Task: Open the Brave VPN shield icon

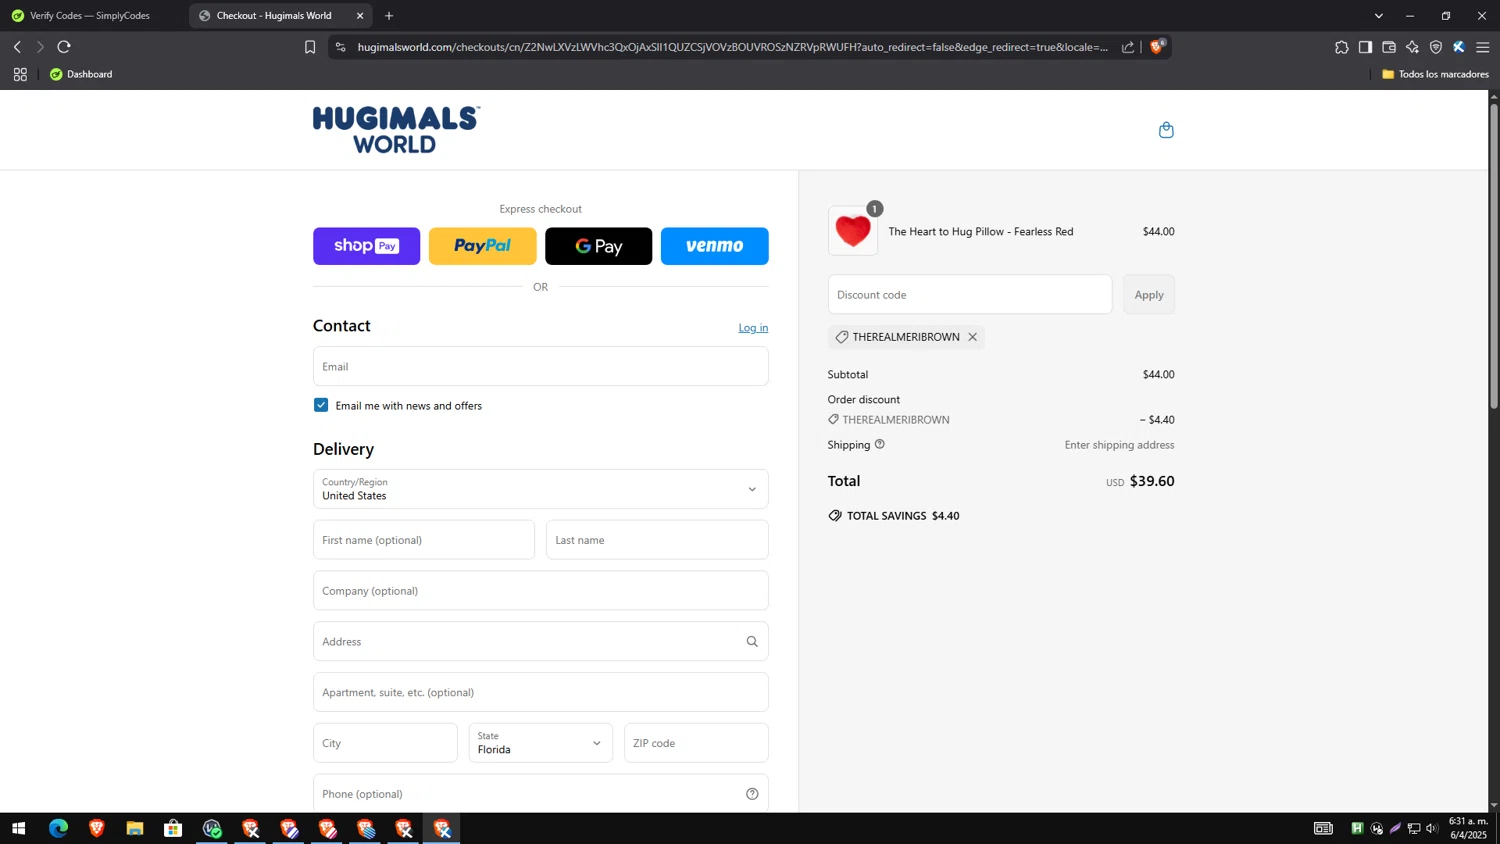Action: [x=1436, y=47]
